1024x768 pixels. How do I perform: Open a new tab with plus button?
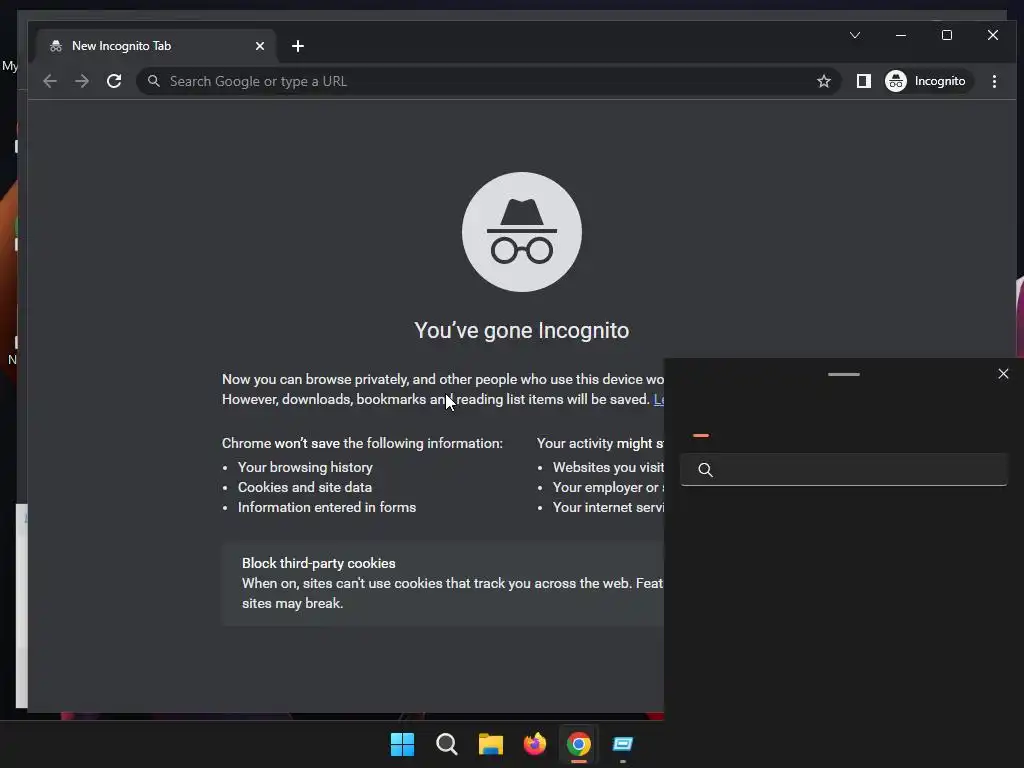(x=298, y=46)
